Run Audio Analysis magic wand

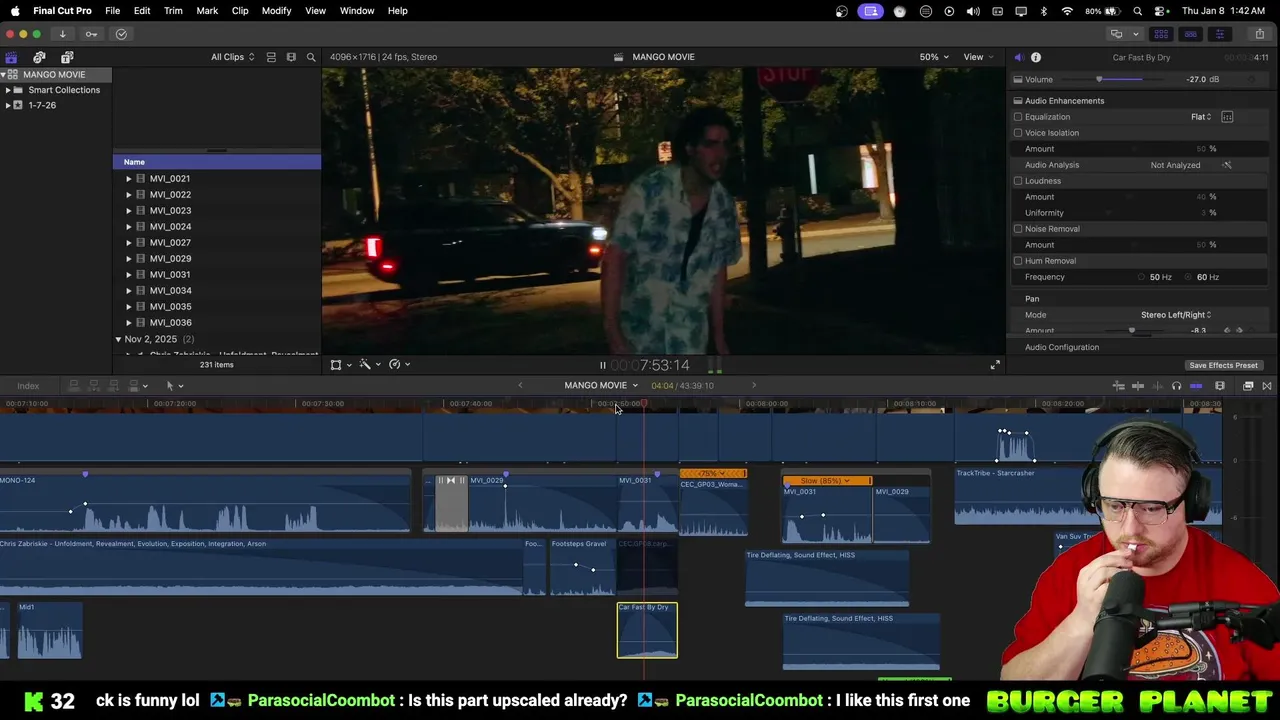pos(1227,165)
